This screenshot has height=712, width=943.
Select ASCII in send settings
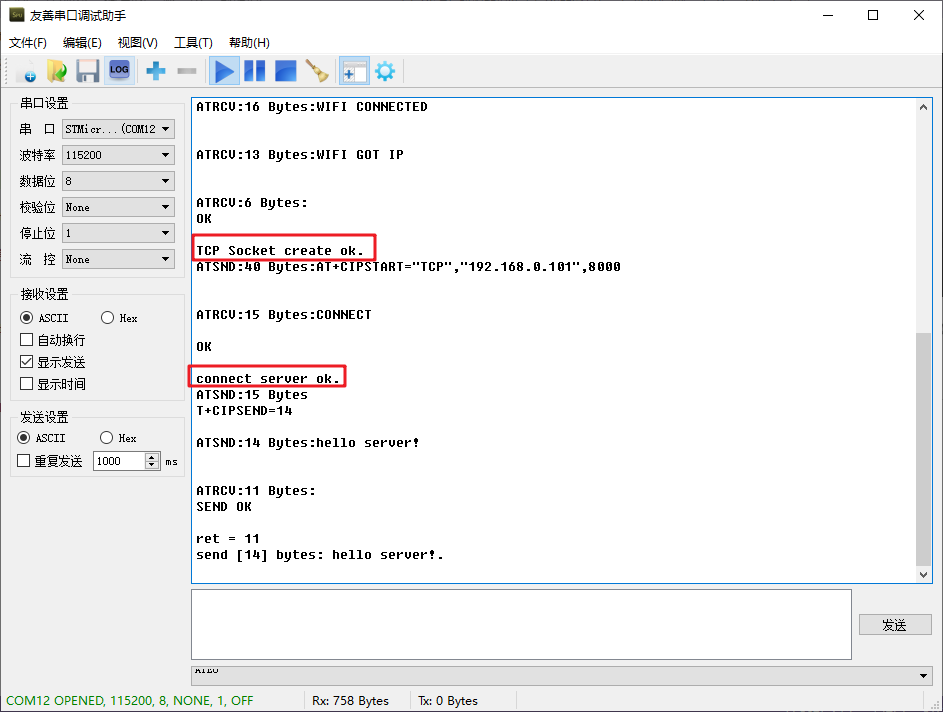point(23,438)
